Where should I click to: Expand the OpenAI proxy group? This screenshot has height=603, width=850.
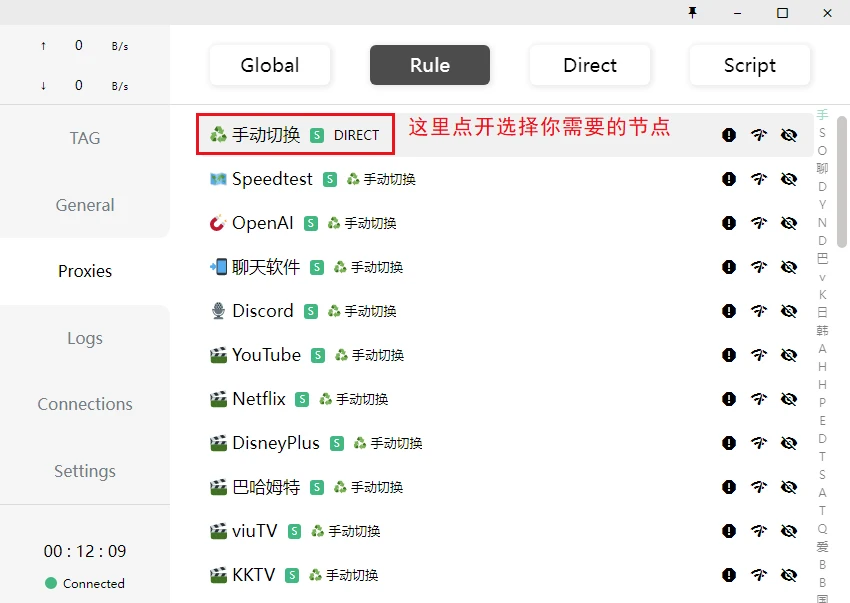click(x=504, y=223)
